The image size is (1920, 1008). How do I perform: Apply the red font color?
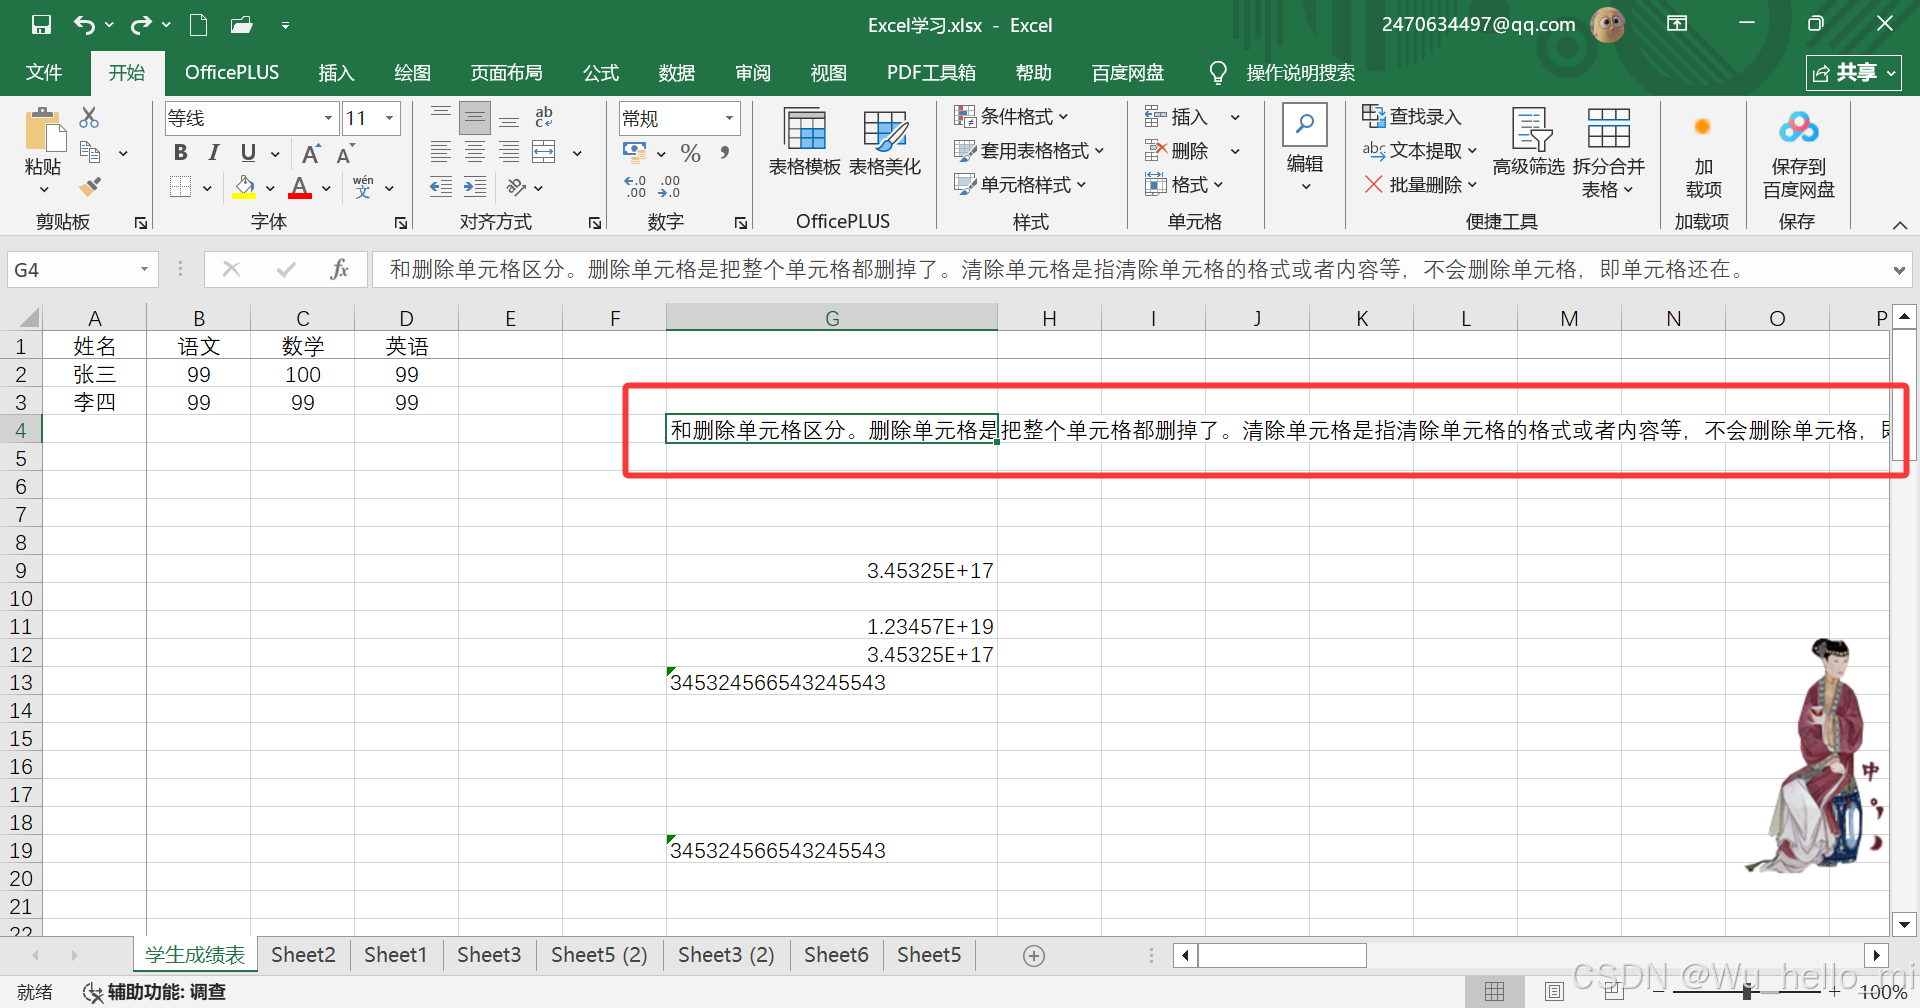point(300,187)
